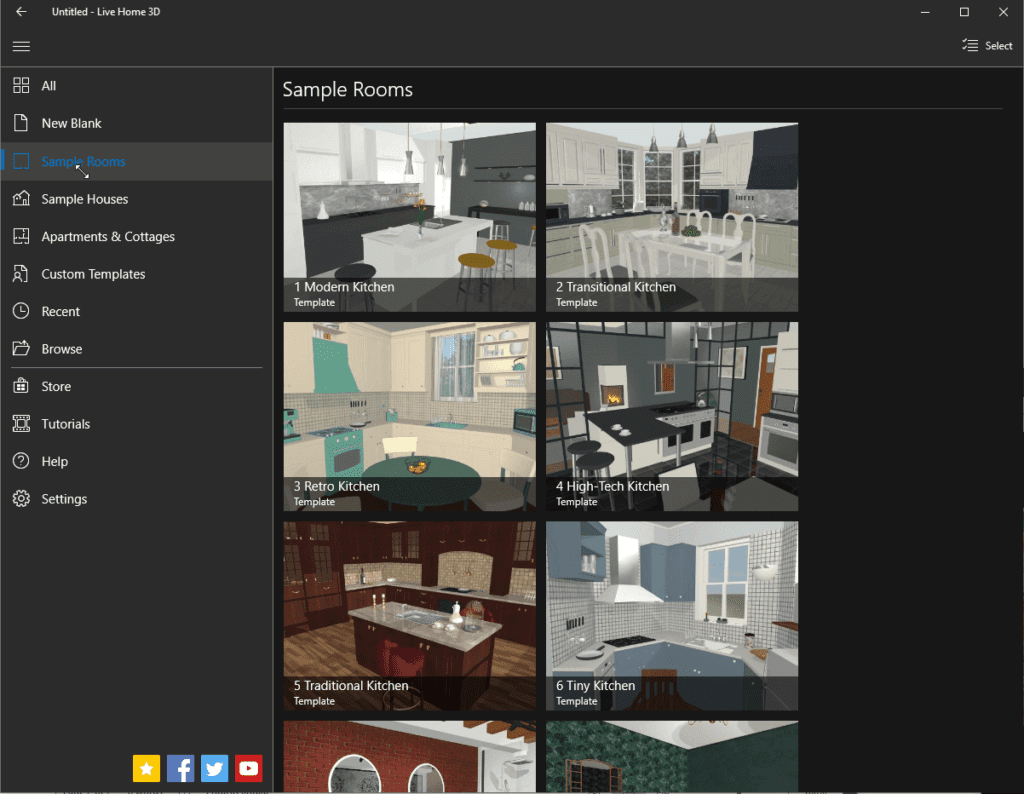Open the Recent projects list
1024x794 pixels.
tap(61, 311)
